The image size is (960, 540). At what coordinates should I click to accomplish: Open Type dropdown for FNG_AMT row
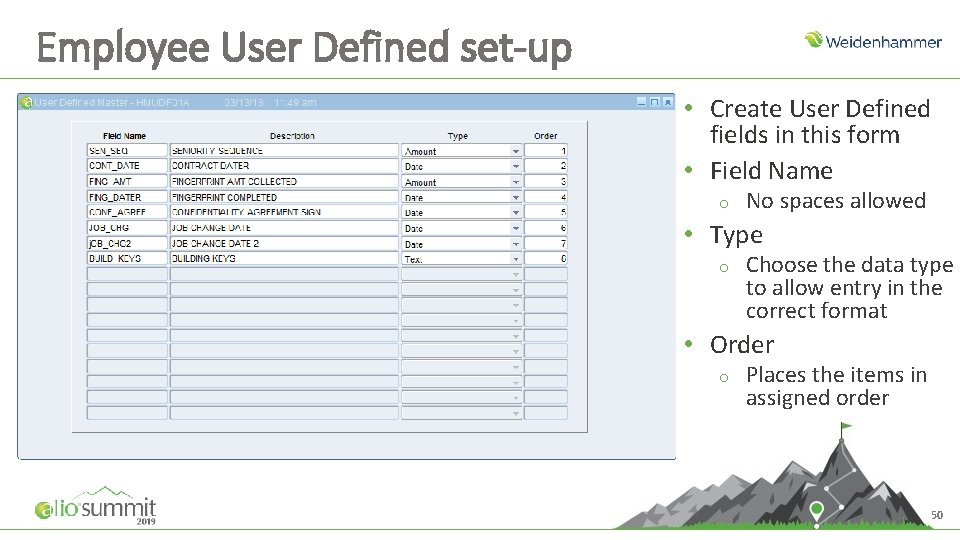pyautogui.click(x=516, y=182)
